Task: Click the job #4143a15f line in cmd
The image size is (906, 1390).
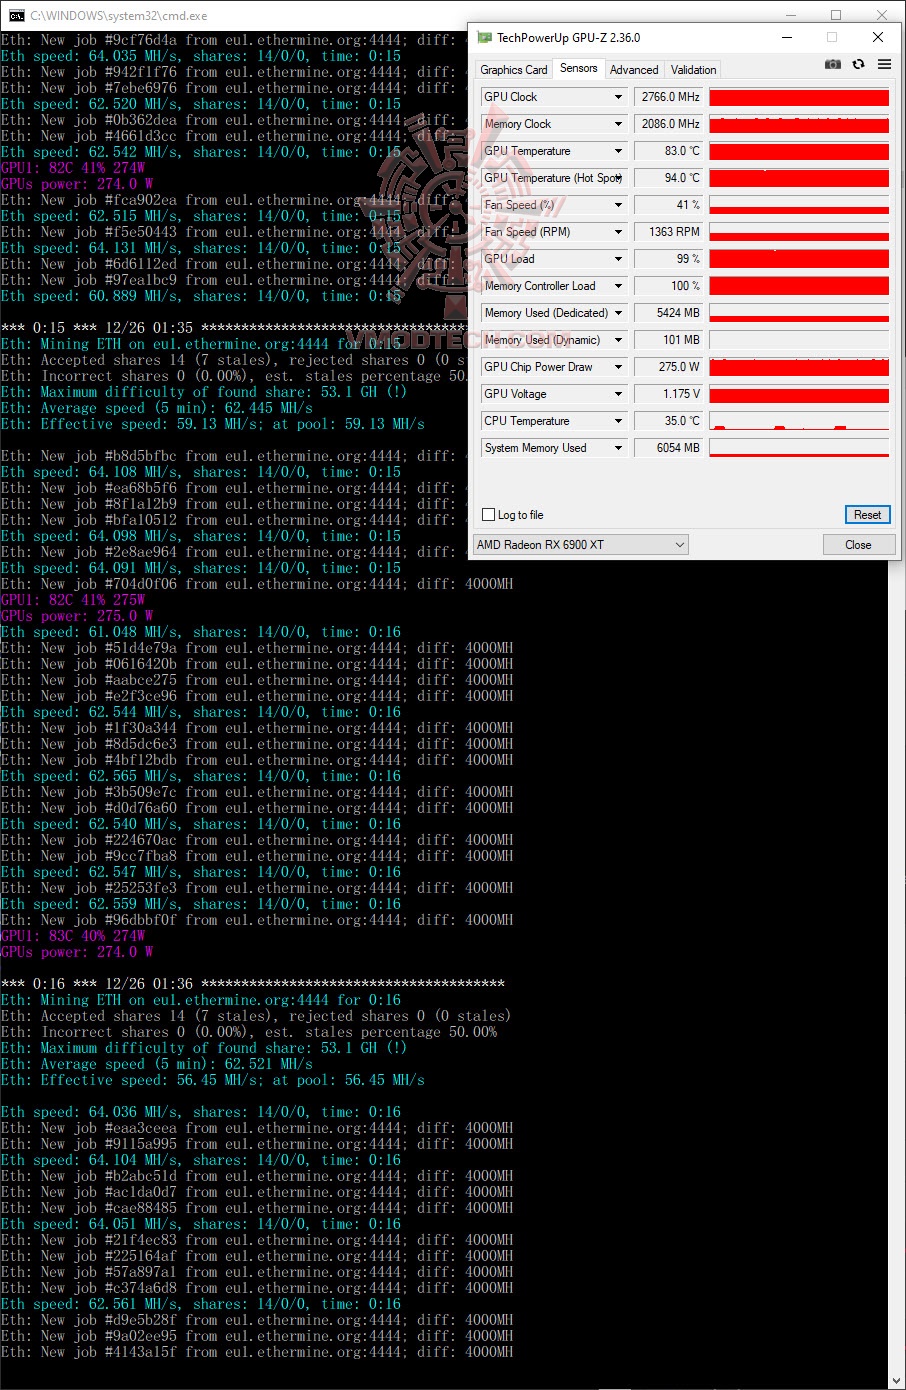Action: [x=257, y=1352]
